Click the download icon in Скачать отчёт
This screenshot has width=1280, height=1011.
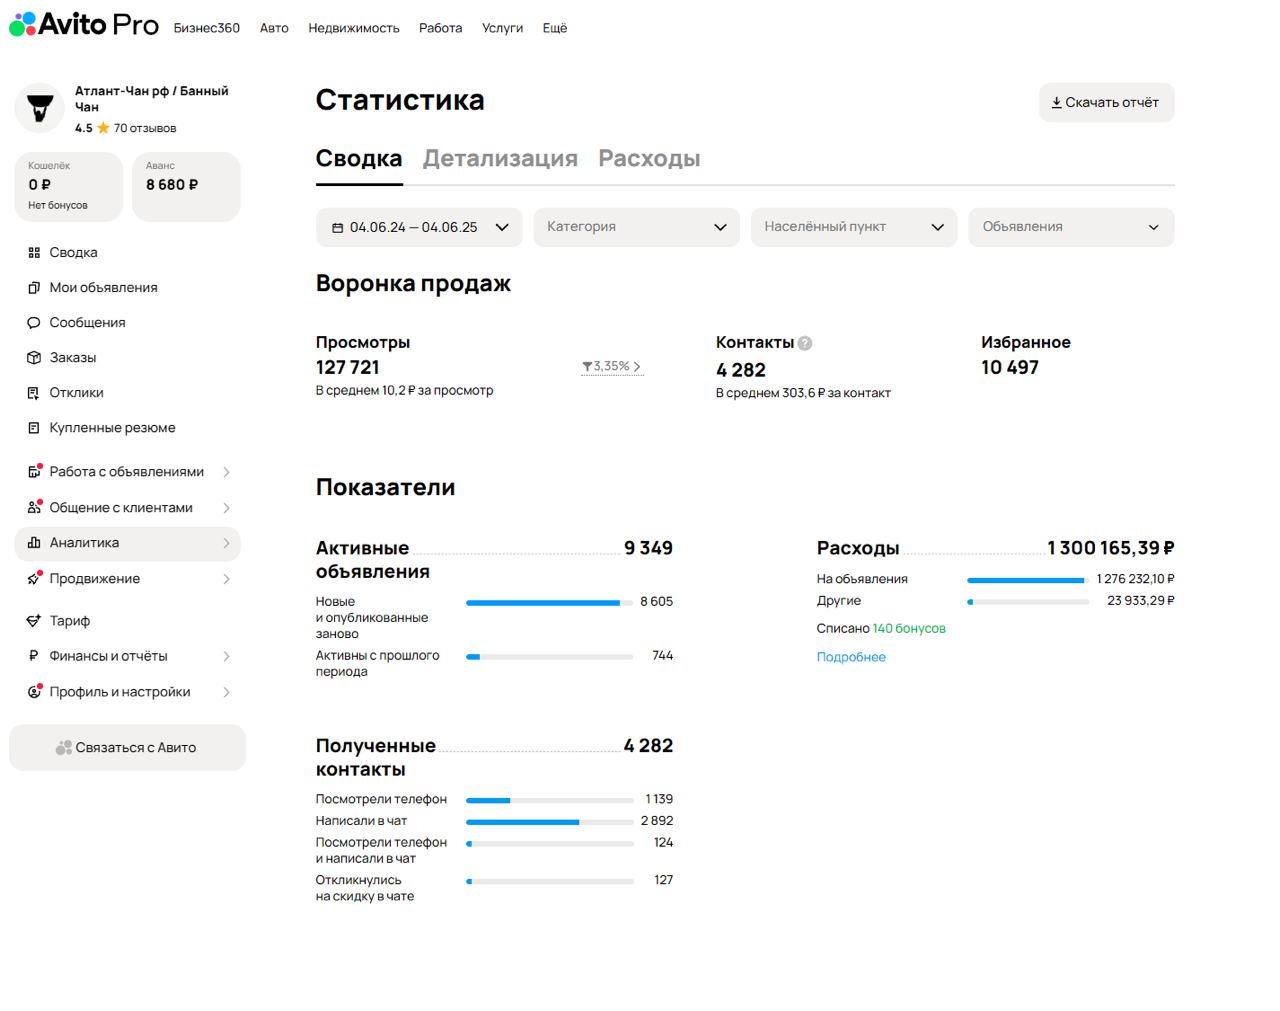(x=1056, y=102)
